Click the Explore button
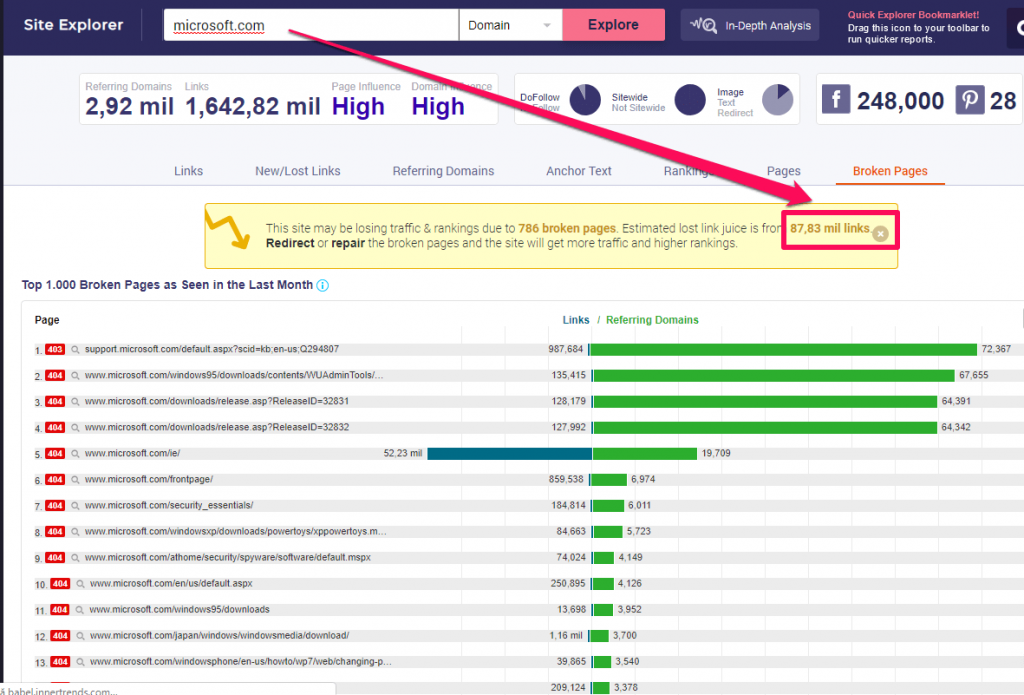Viewport: 1024px width, 695px height. 613,25
